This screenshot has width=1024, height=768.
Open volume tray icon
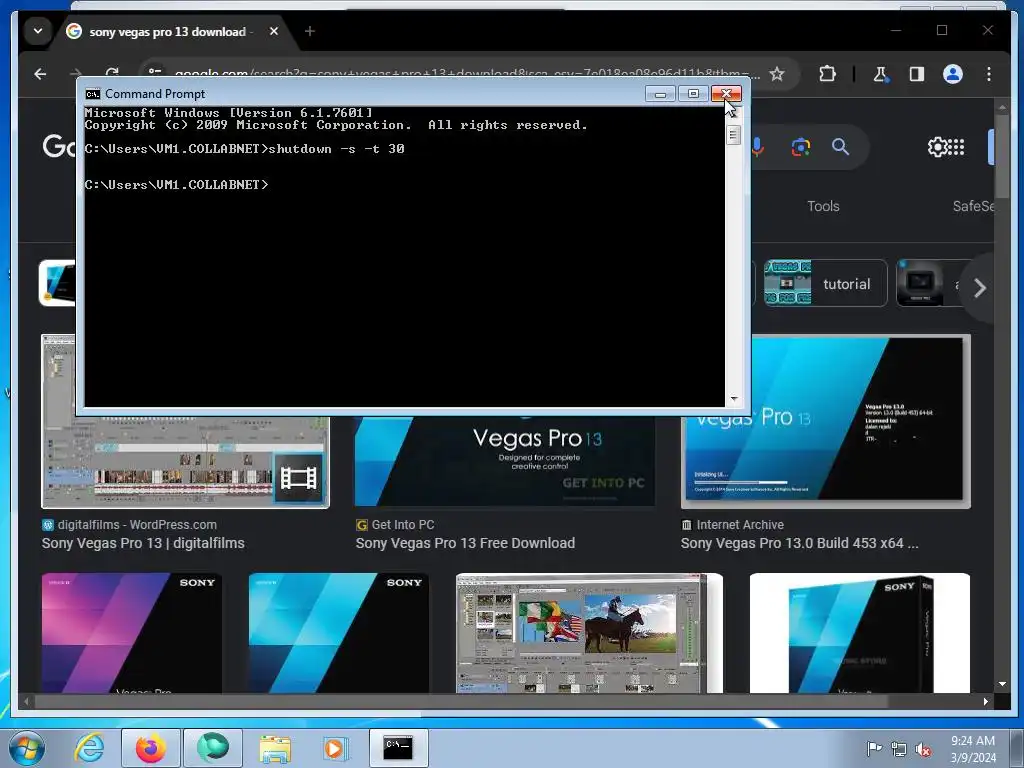(x=923, y=750)
